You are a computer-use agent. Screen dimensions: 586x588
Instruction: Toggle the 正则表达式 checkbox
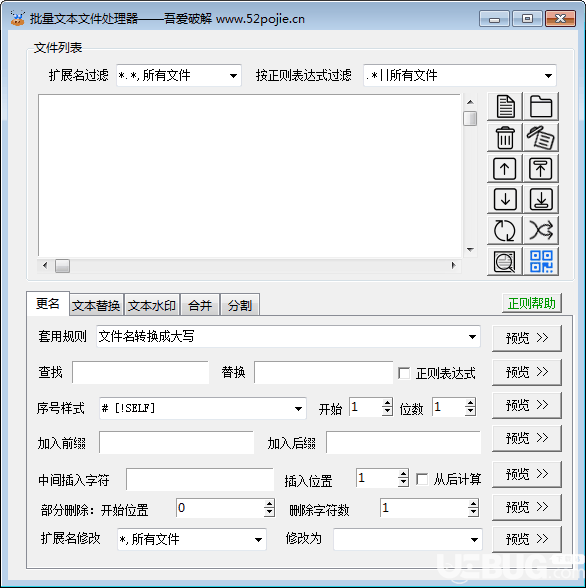coord(404,373)
